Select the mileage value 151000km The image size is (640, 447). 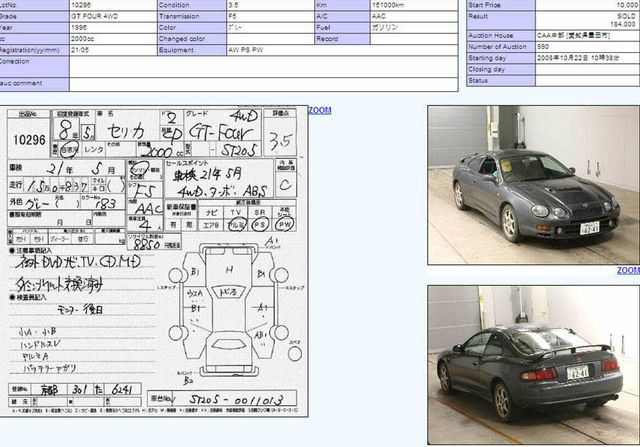pyautogui.click(x=388, y=5)
